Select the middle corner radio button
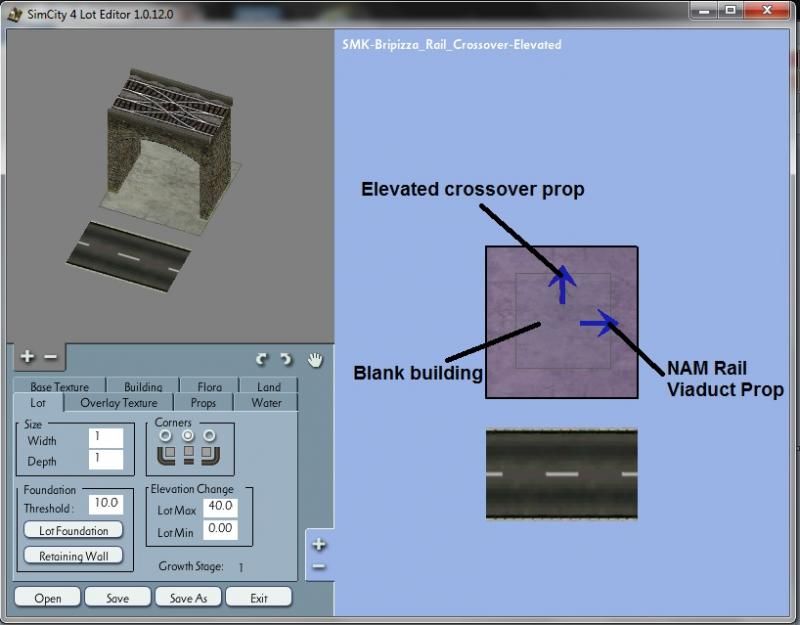Screen dimensions: 800x625 click(188, 436)
